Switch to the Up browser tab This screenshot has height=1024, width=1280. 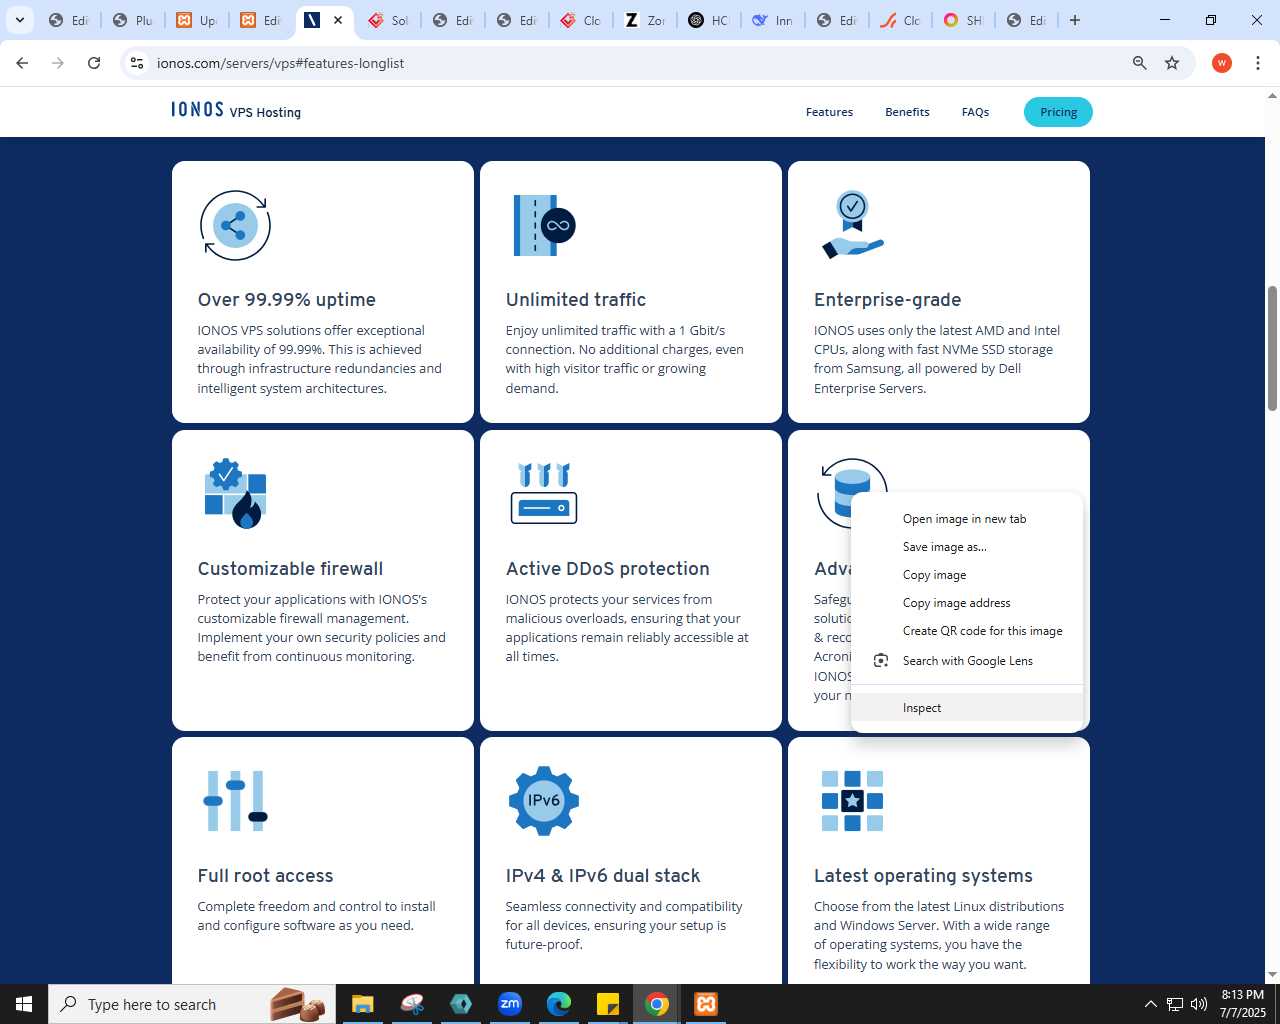[x=196, y=20]
